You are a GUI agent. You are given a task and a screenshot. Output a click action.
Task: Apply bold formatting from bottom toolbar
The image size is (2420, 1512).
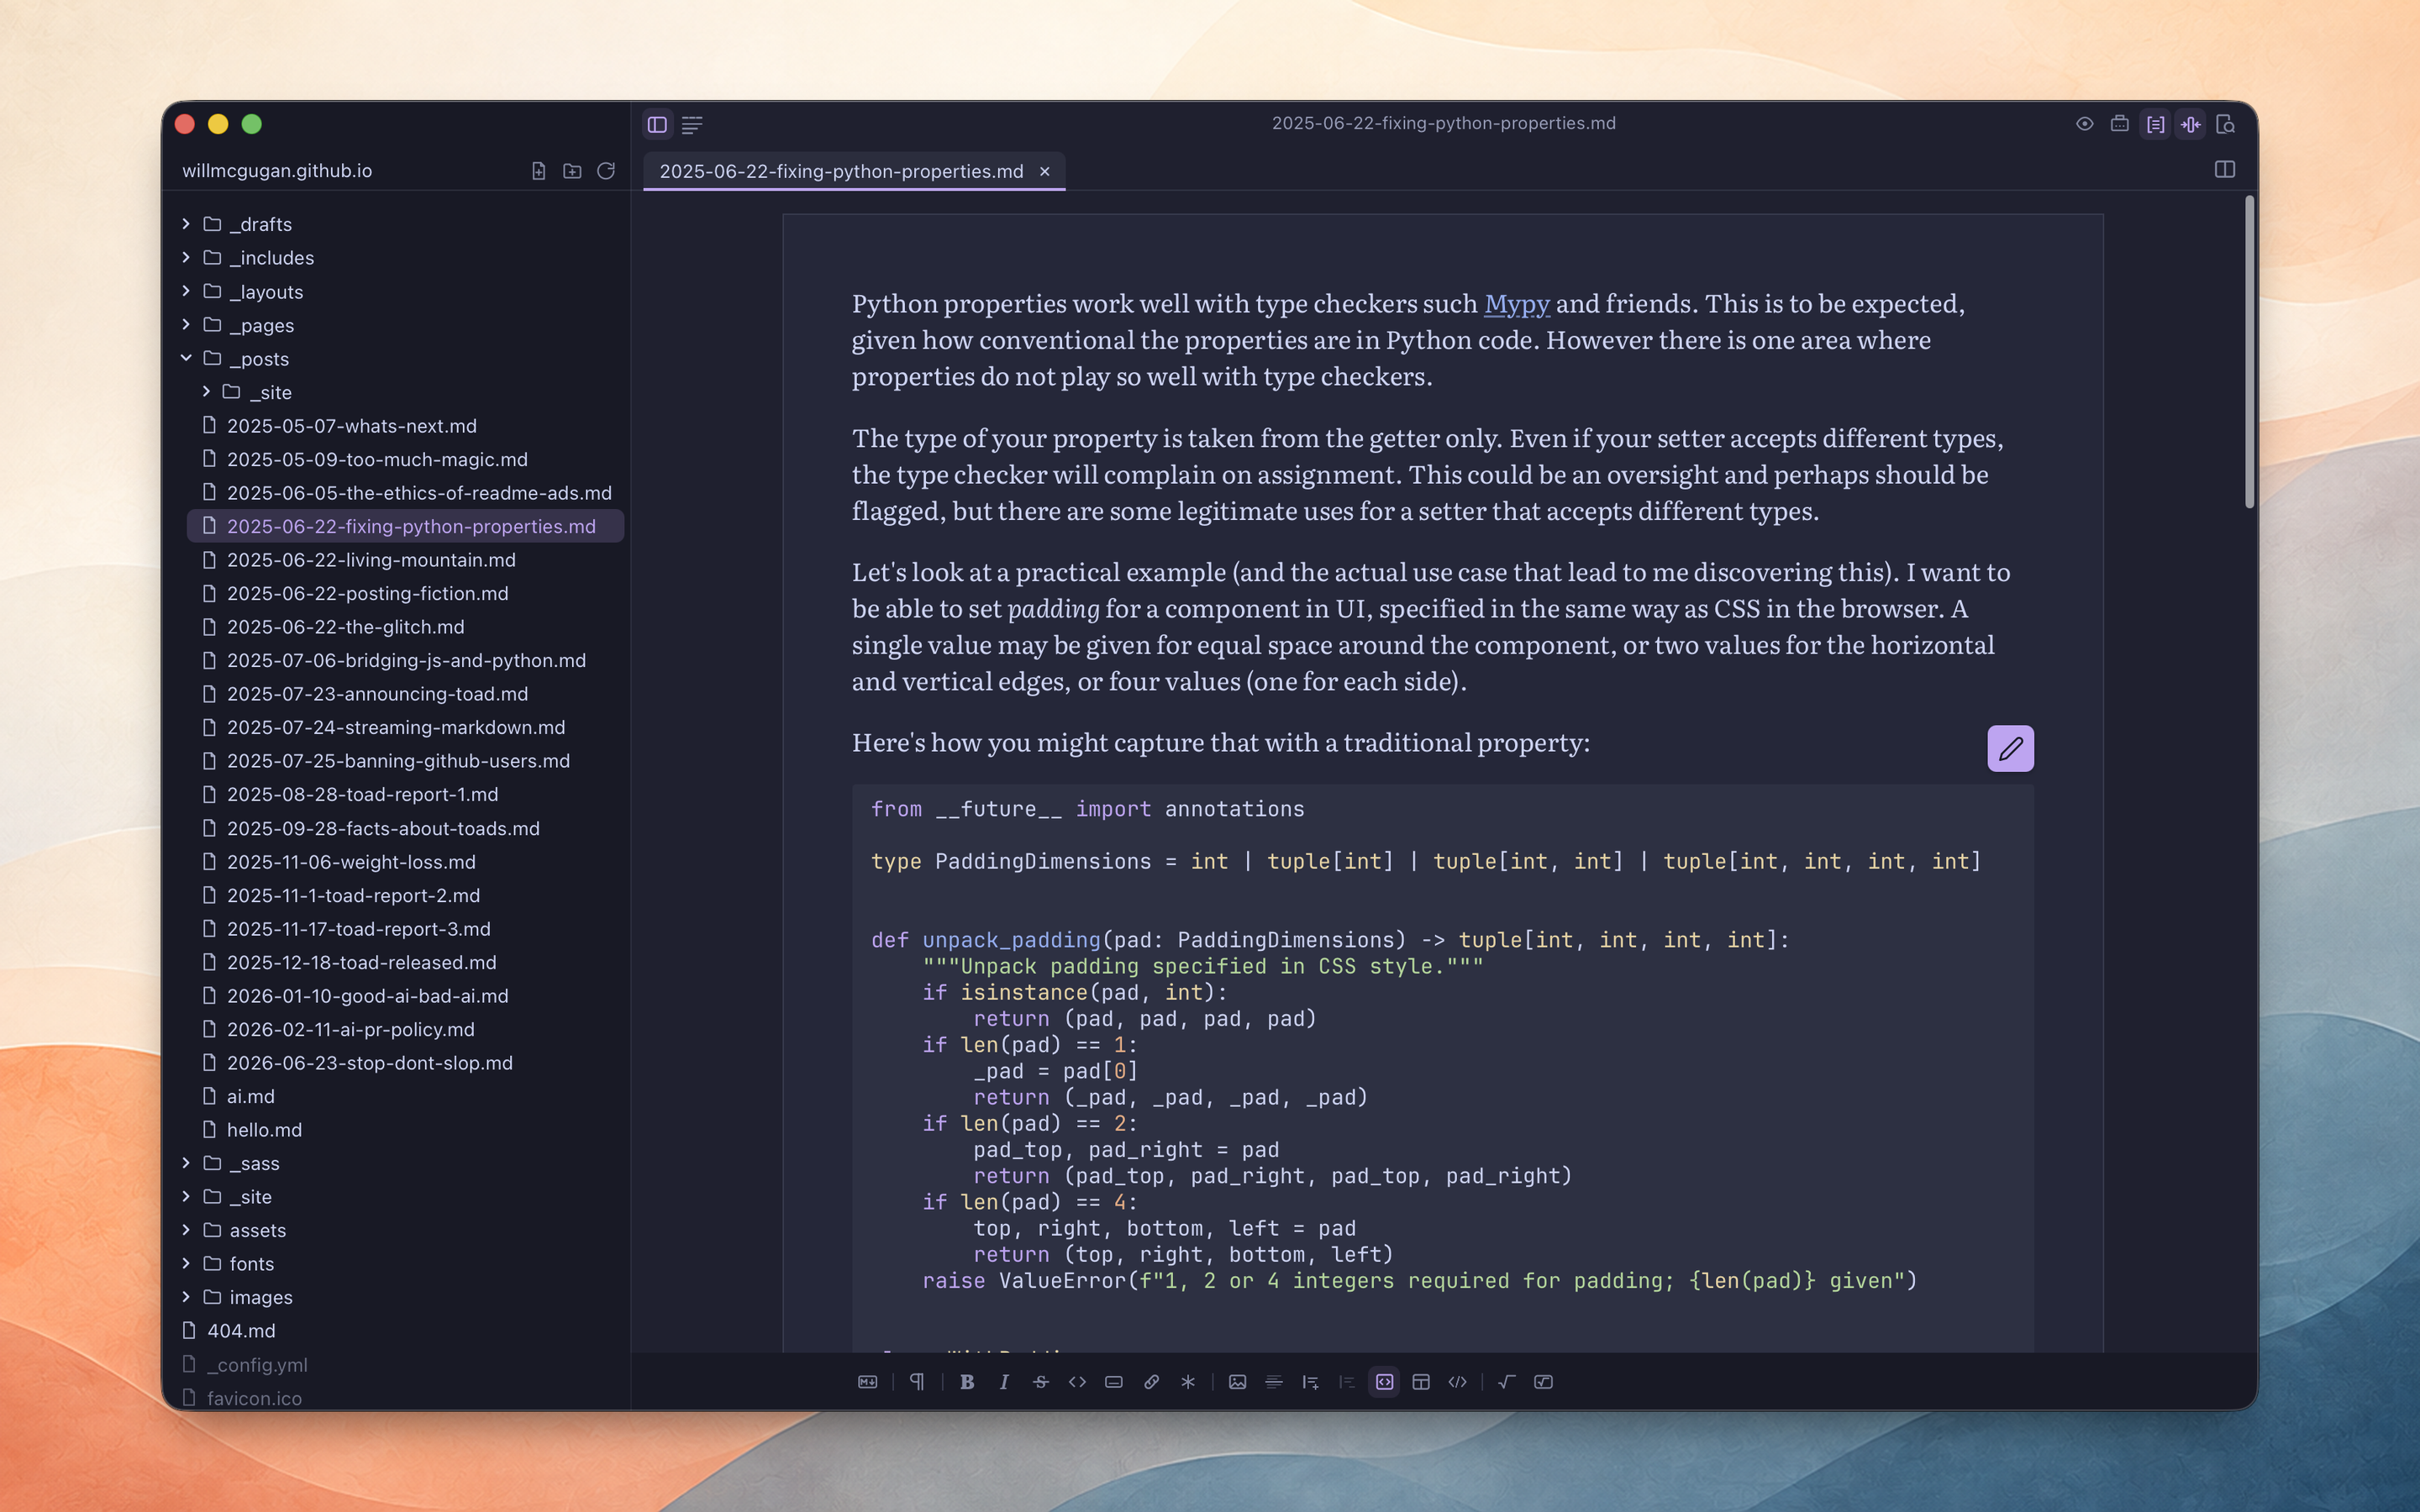pyautogui.click(x=967, y=1382)
